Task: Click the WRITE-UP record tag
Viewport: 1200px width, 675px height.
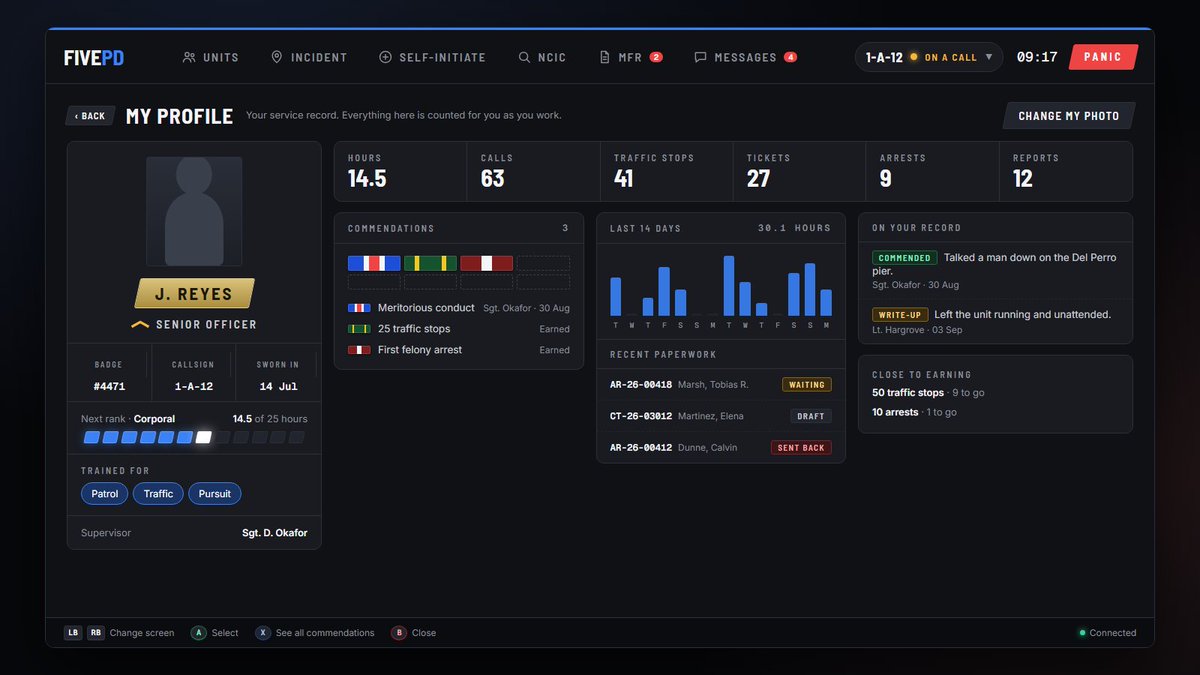Action: click(899, 315)
